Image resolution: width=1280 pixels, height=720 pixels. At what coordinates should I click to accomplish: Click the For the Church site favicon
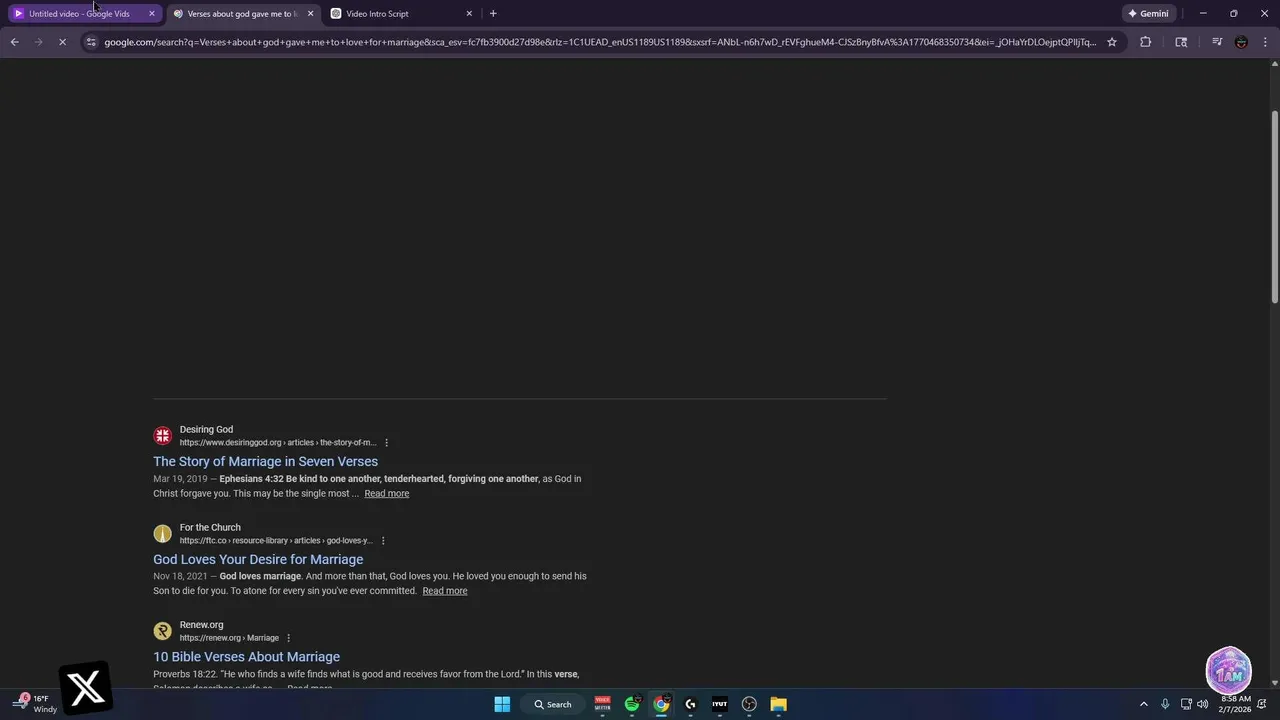point(162,534)
